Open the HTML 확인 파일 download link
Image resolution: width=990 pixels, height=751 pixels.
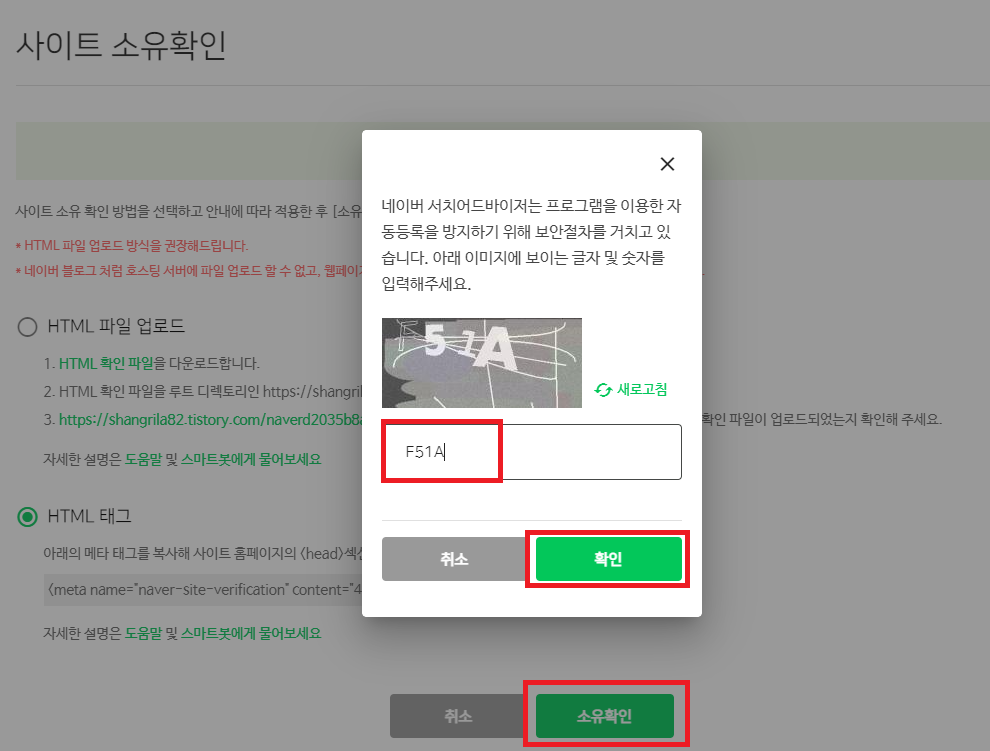[x=106, y=364]
